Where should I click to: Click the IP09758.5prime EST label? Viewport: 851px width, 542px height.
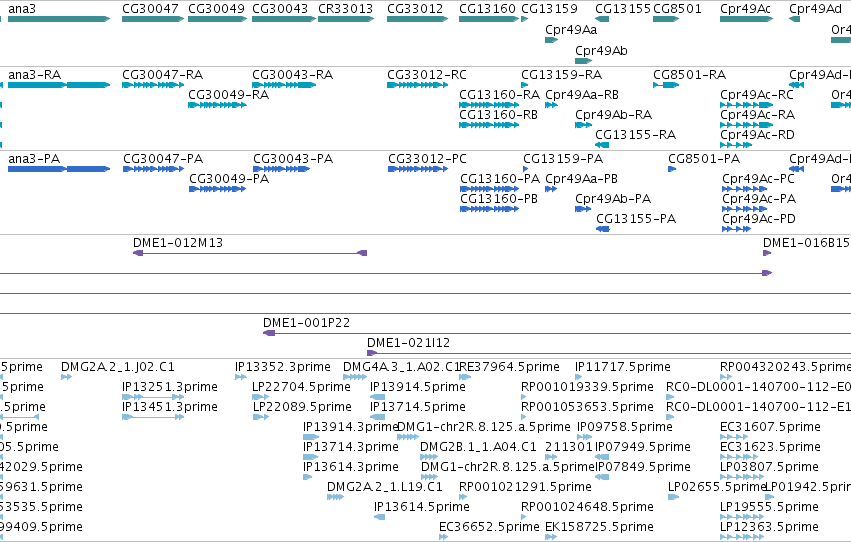click(x=625, y=426)
